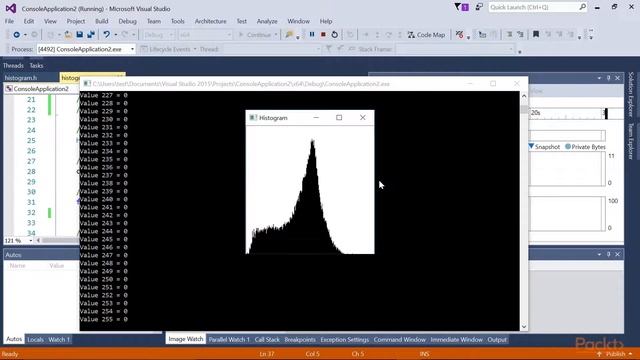Image resolution: width=640 pixels, height=360 pixels.
Task: Pin the Diagnostic Tools panel
Action: (608, 78)
